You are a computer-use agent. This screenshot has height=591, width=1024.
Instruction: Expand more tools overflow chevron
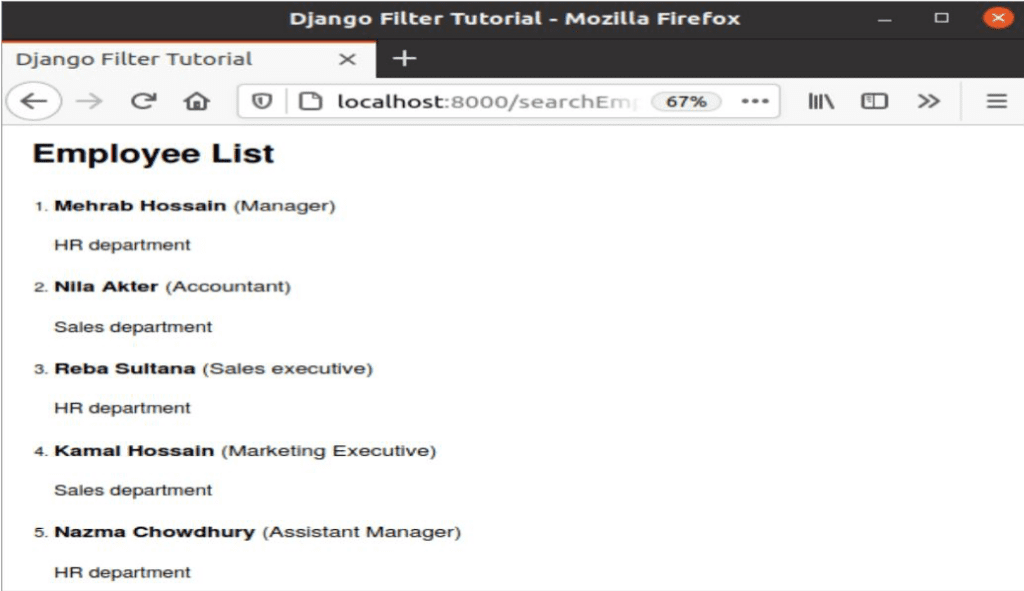[x=928, y=101]
